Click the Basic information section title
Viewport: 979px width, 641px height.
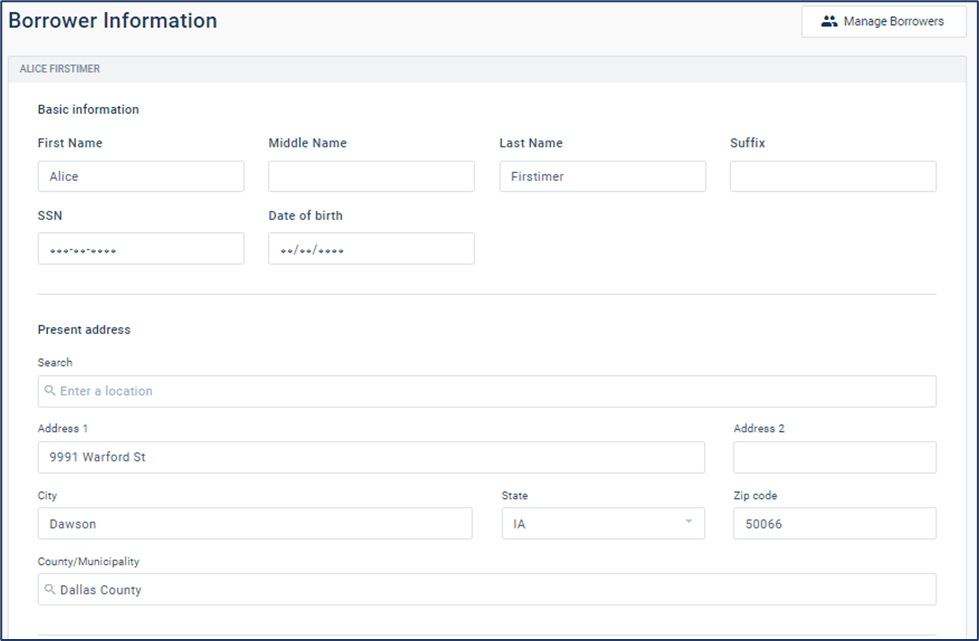pyautogui.click(x=88, y=109)
